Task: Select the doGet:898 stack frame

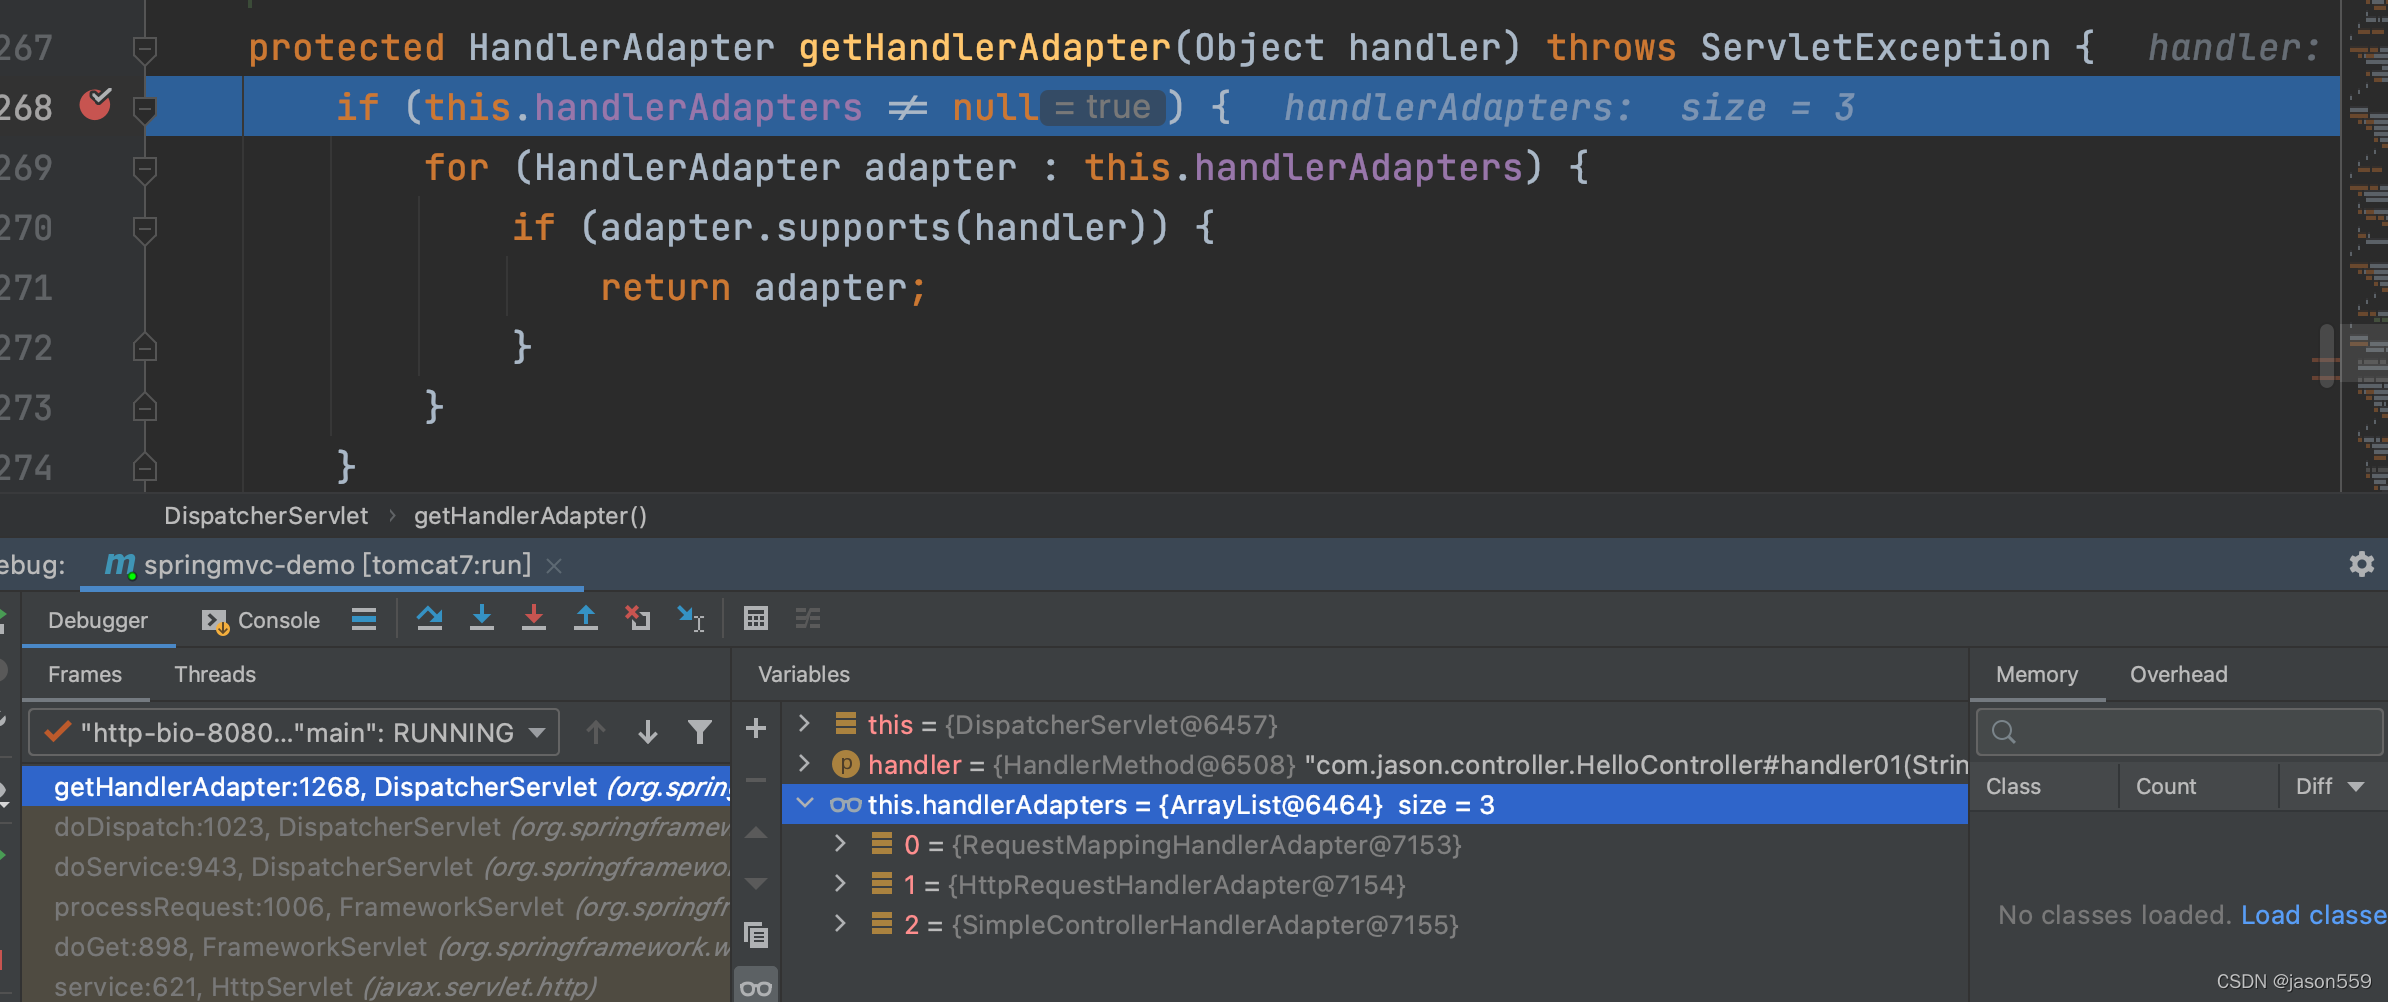Action: point(376,947)
